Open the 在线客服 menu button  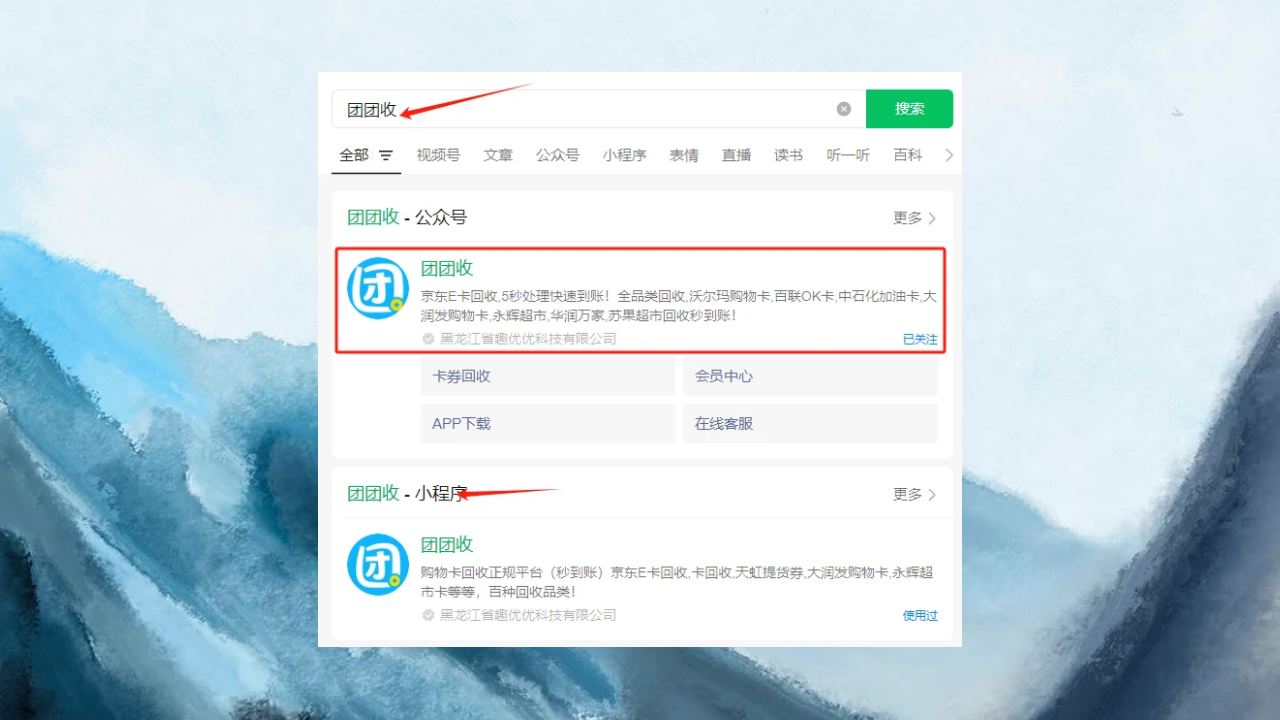(810, 424)
